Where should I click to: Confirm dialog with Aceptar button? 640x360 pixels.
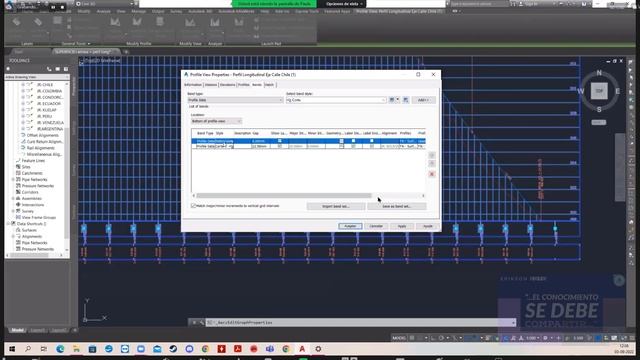[350, 226]
